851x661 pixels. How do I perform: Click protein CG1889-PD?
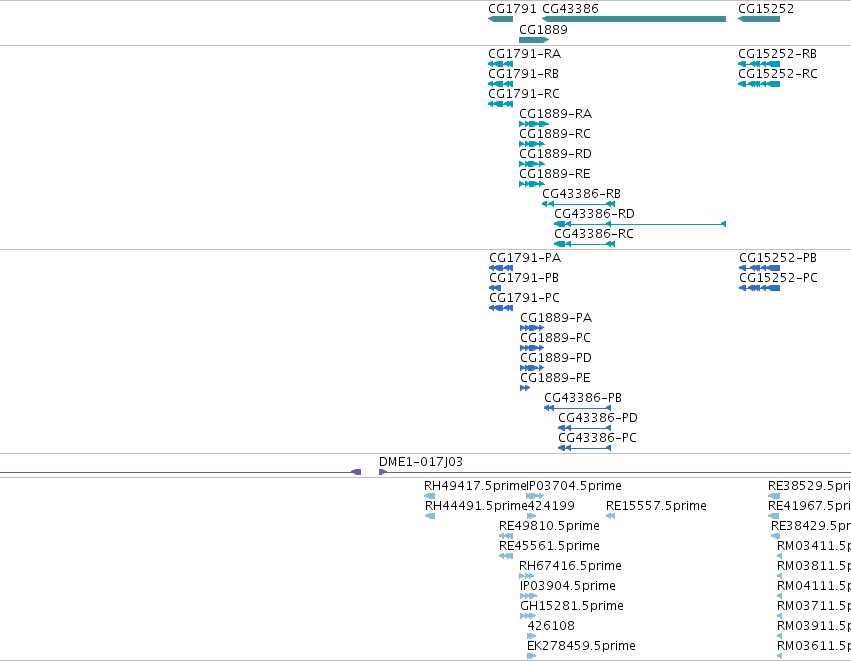[556, 358]
